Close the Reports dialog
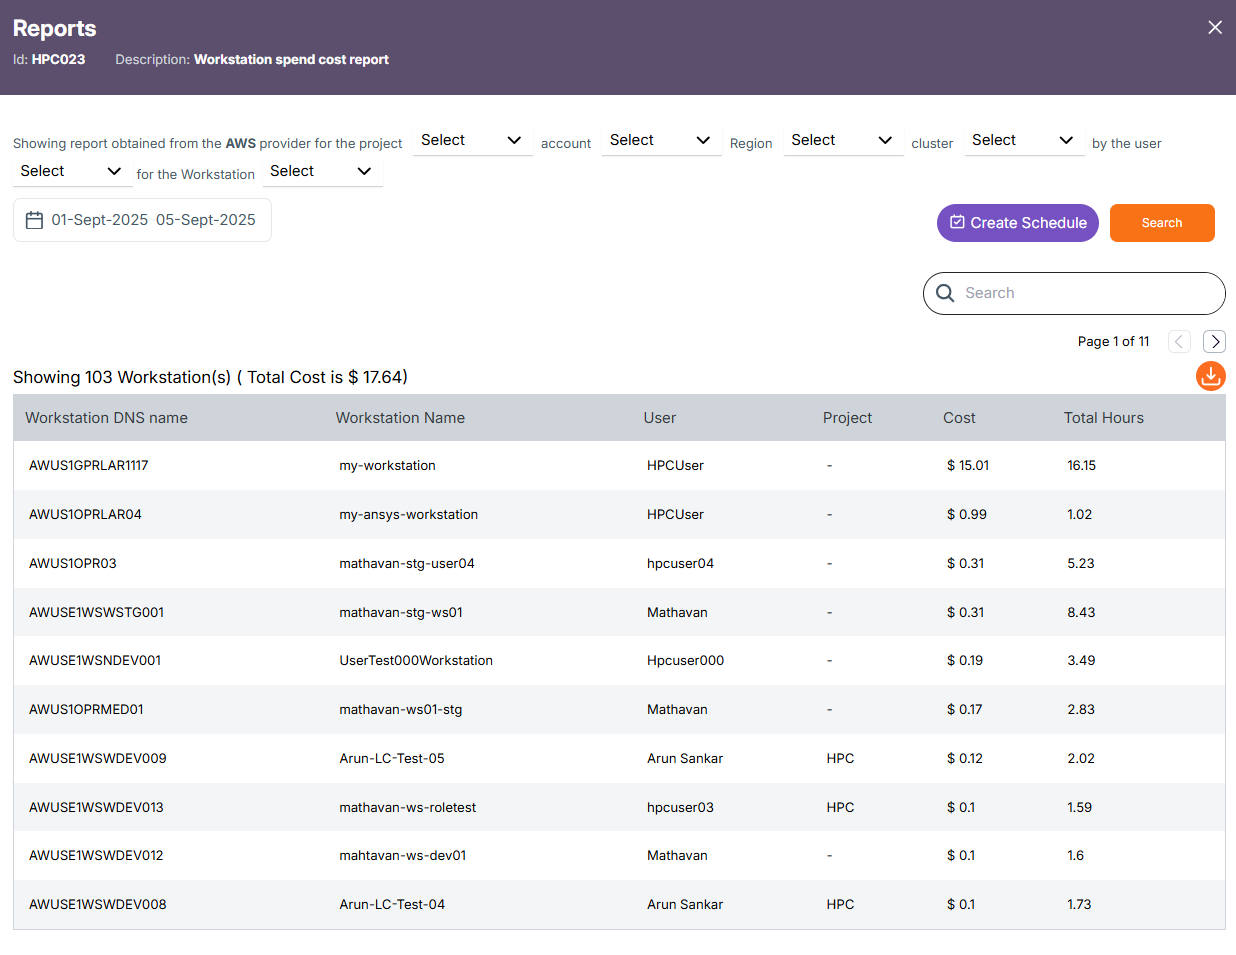Image resolution: width=1236 pixels, height=955 pixels. (x=1215, y=27)
